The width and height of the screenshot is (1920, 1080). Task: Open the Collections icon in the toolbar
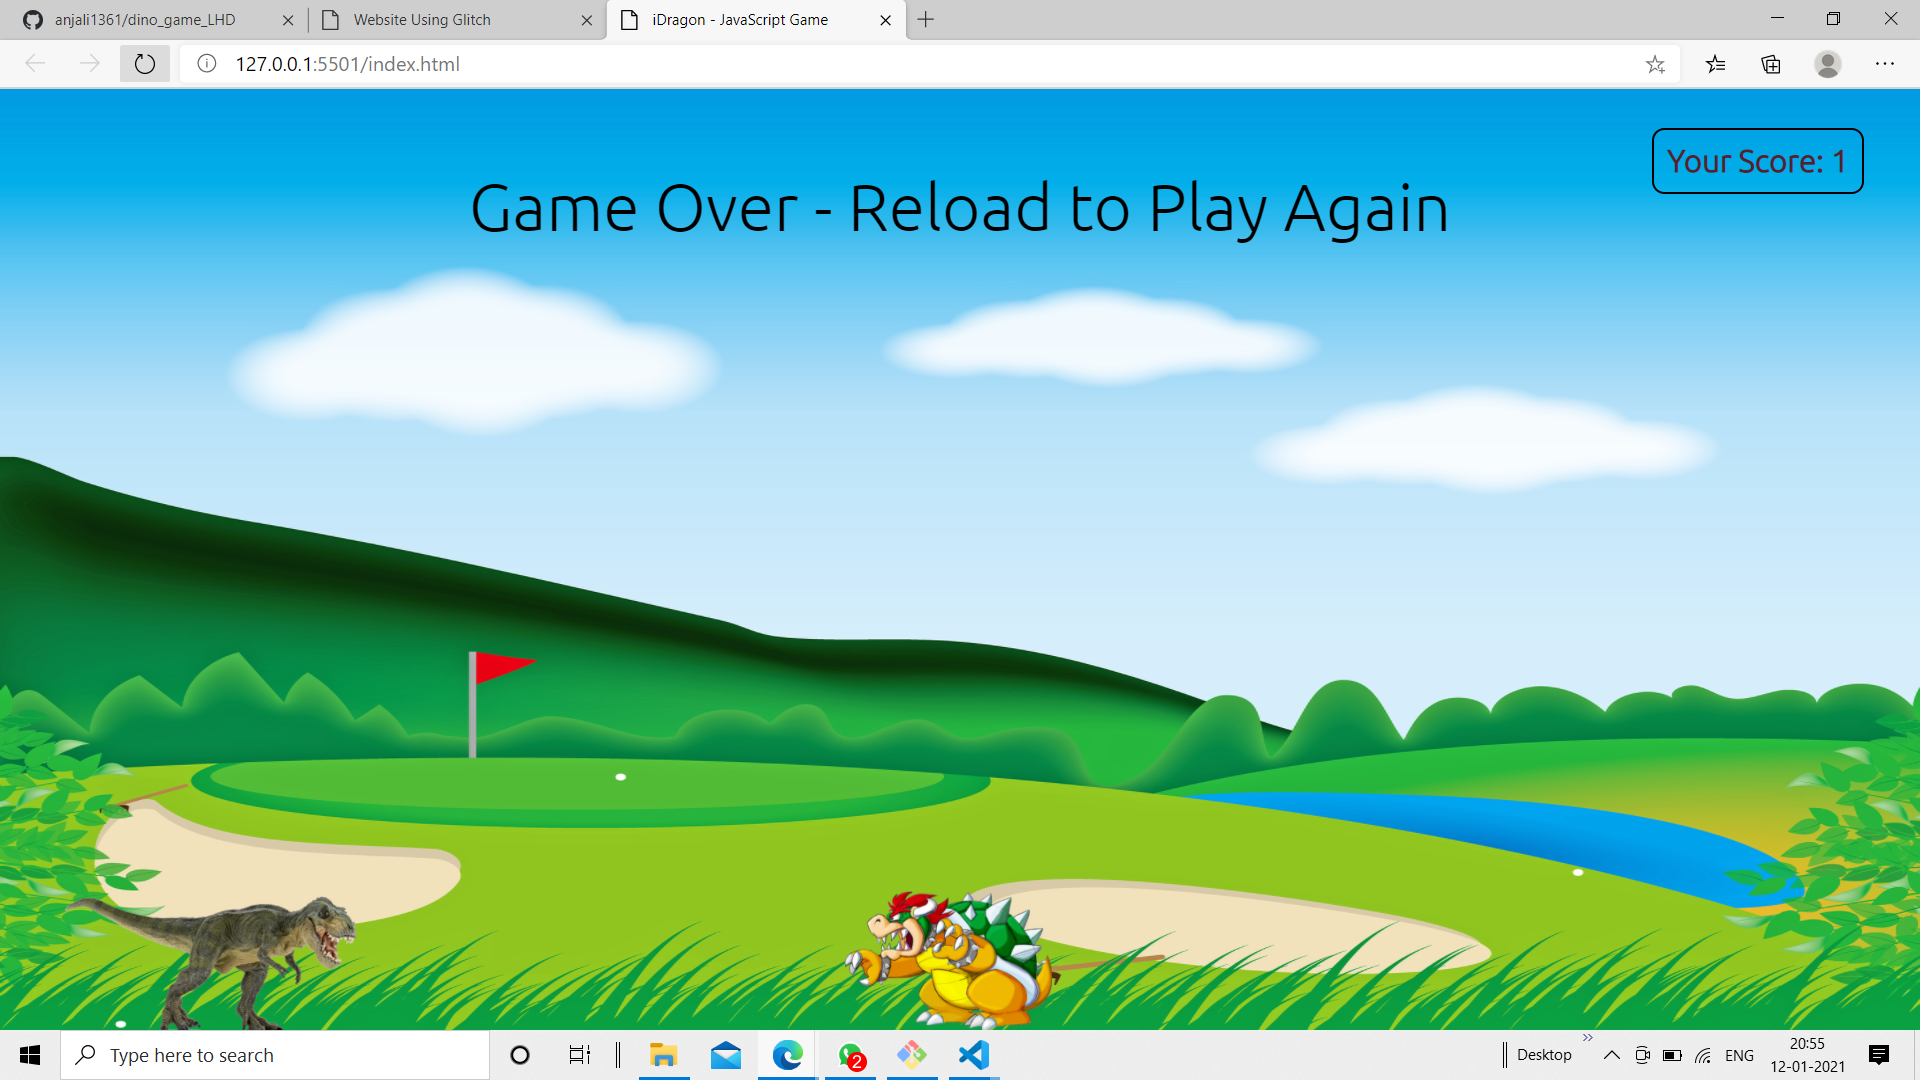click(x=1771, y=64)
